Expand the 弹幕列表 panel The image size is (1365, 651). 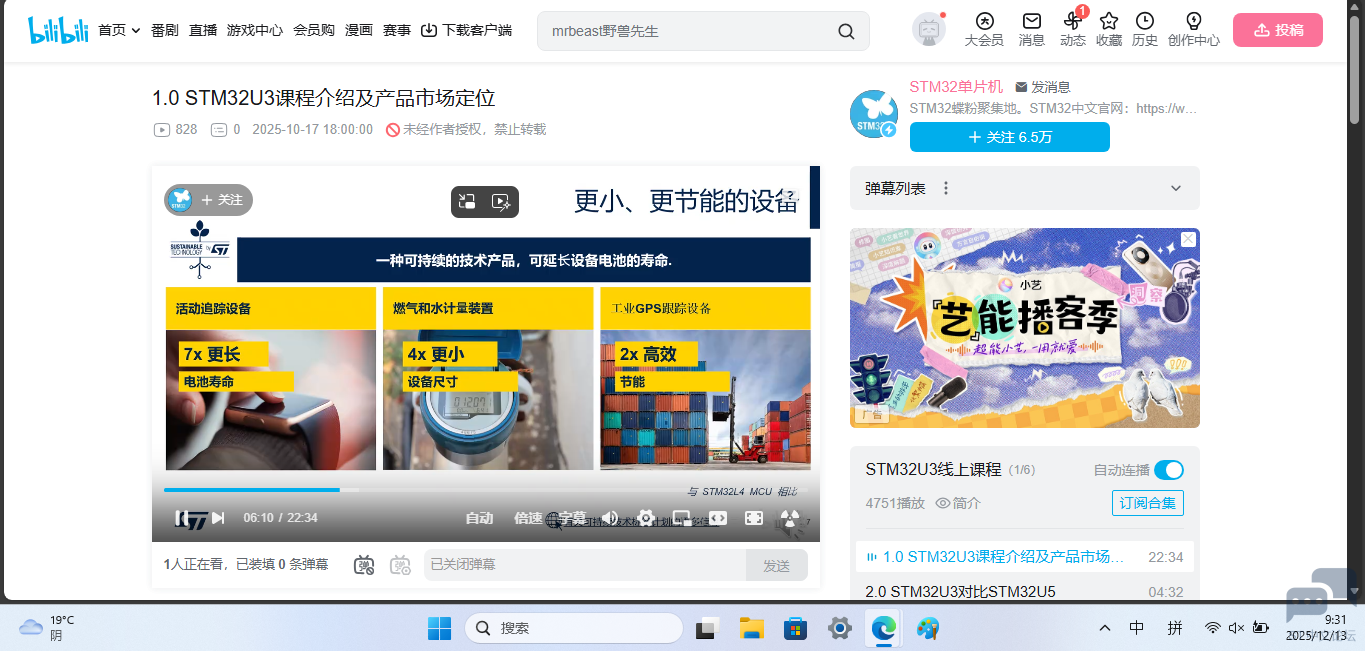click(1176, 188)
